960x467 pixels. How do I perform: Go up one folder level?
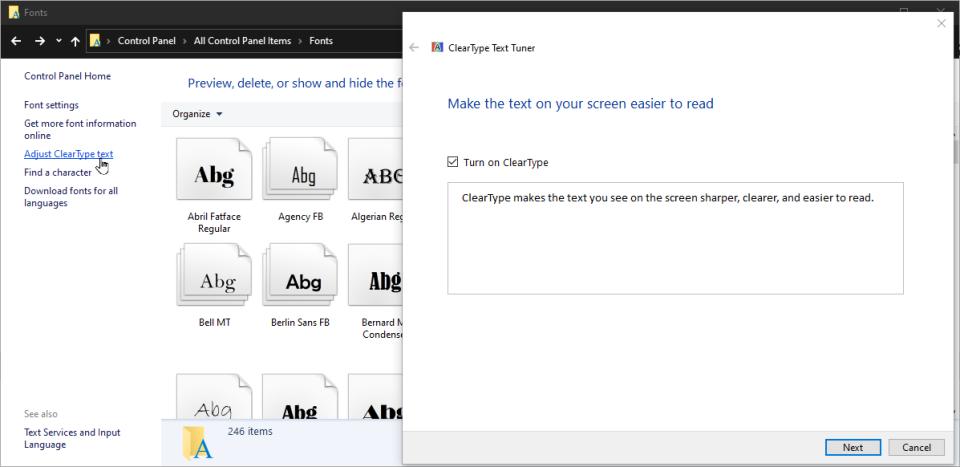(x=75, y=41)
